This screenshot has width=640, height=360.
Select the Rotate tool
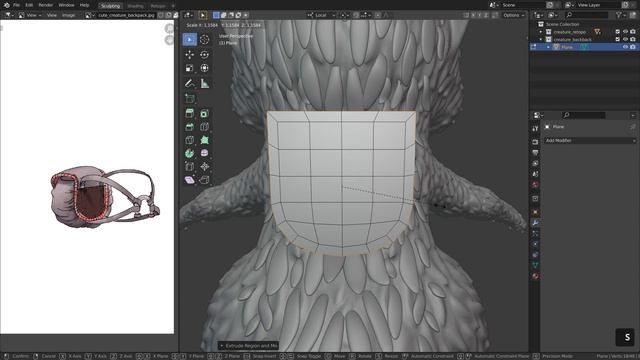204,54
